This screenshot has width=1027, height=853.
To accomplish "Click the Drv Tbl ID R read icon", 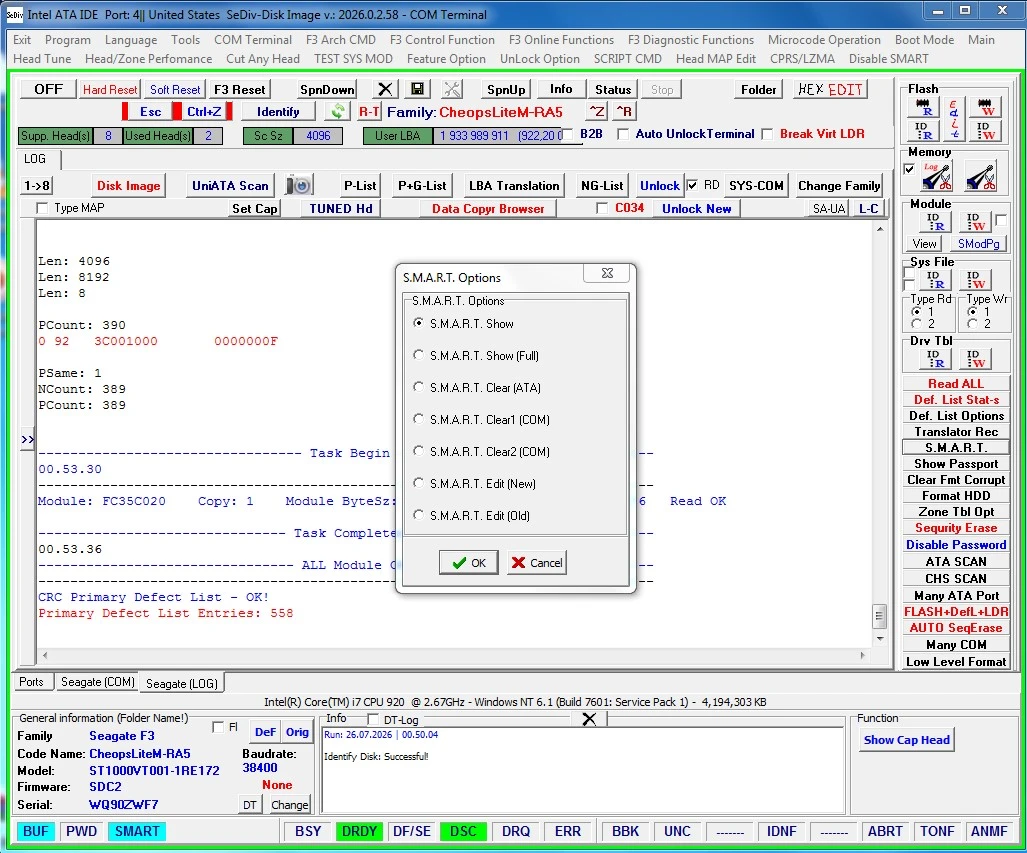I will [935, 358].
